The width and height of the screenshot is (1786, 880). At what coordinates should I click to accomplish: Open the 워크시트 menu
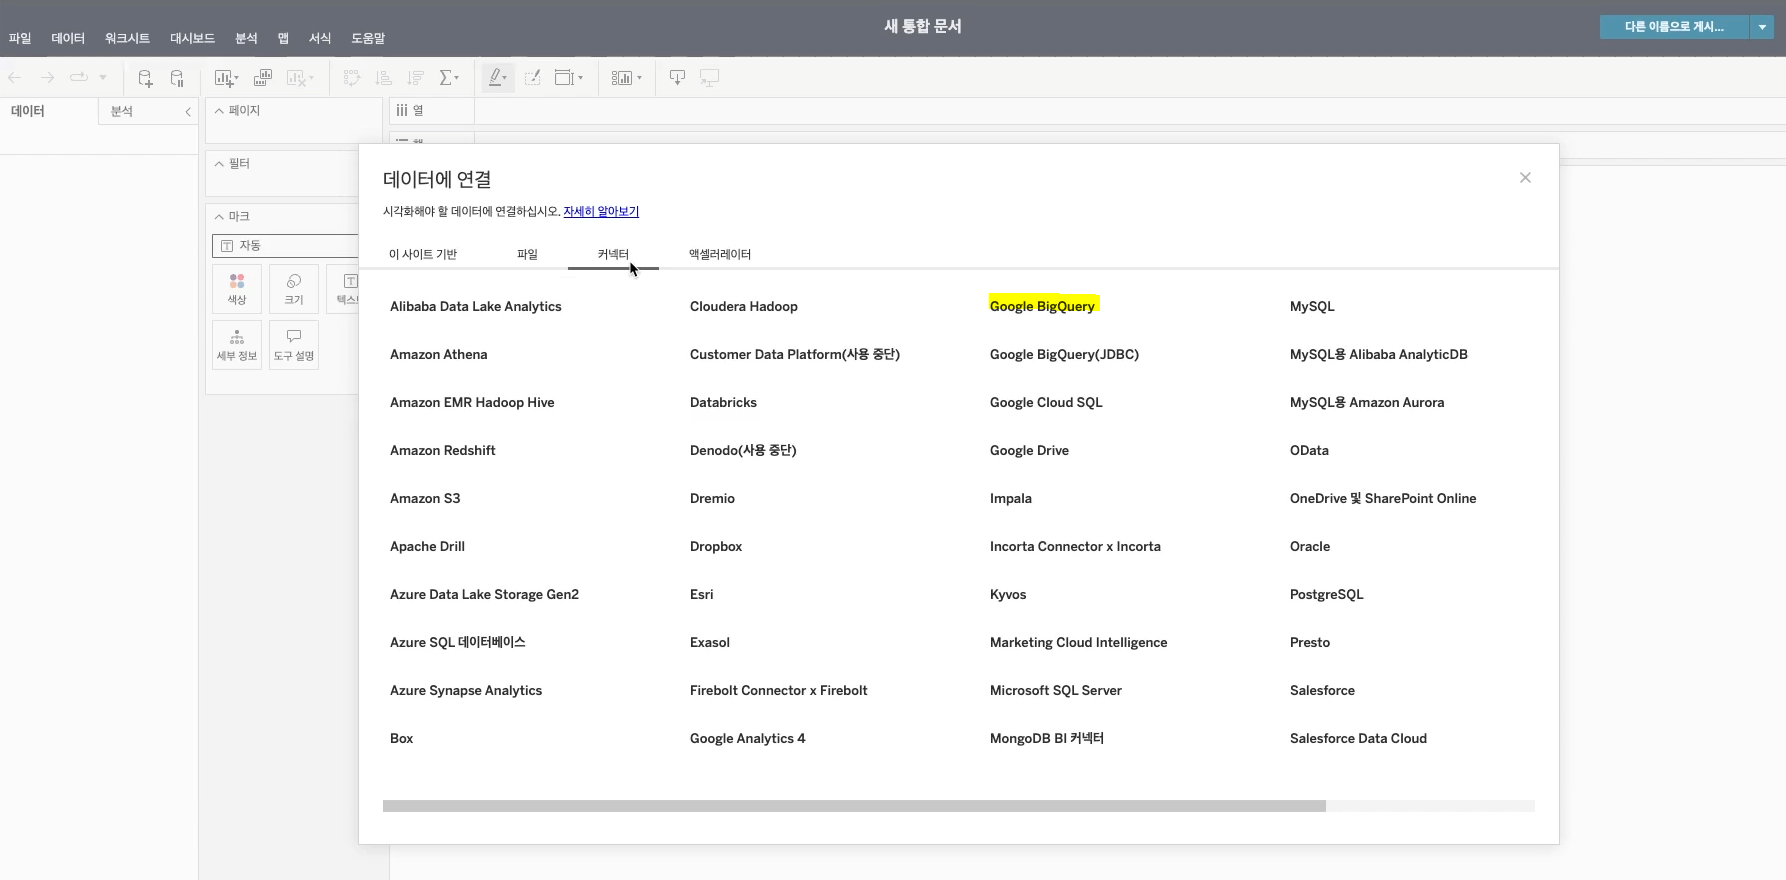click(x=127, y=38)
